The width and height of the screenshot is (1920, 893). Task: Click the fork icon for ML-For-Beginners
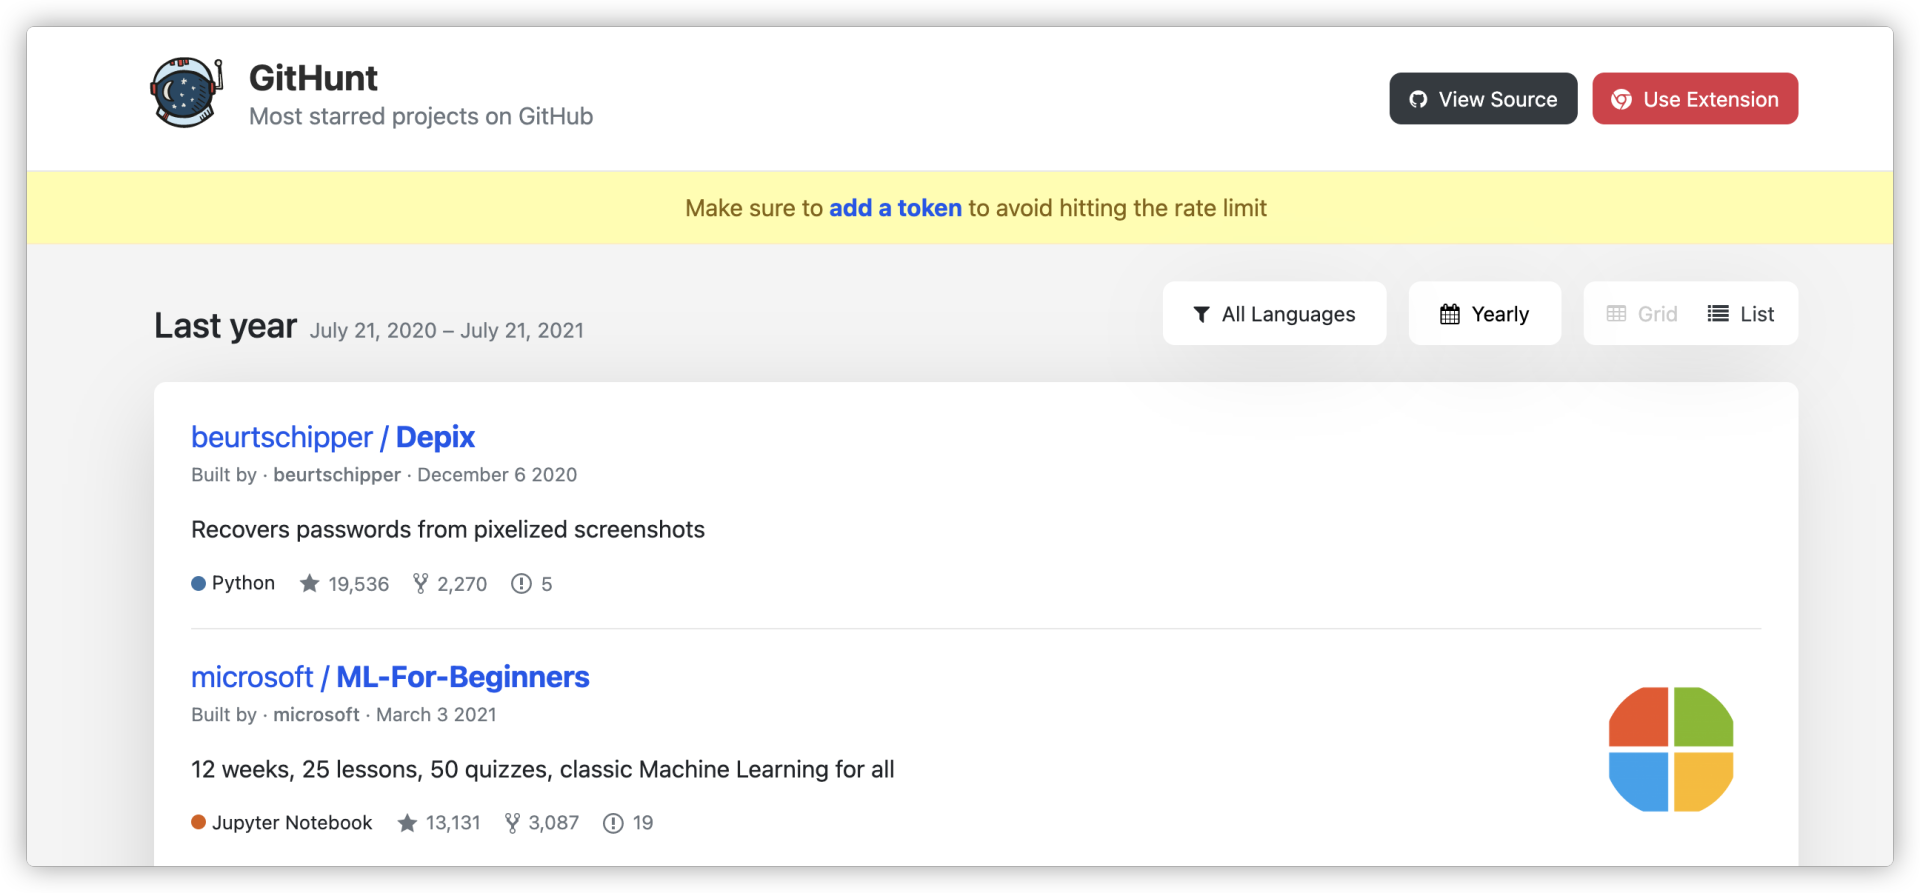click(x=512, y=823)
